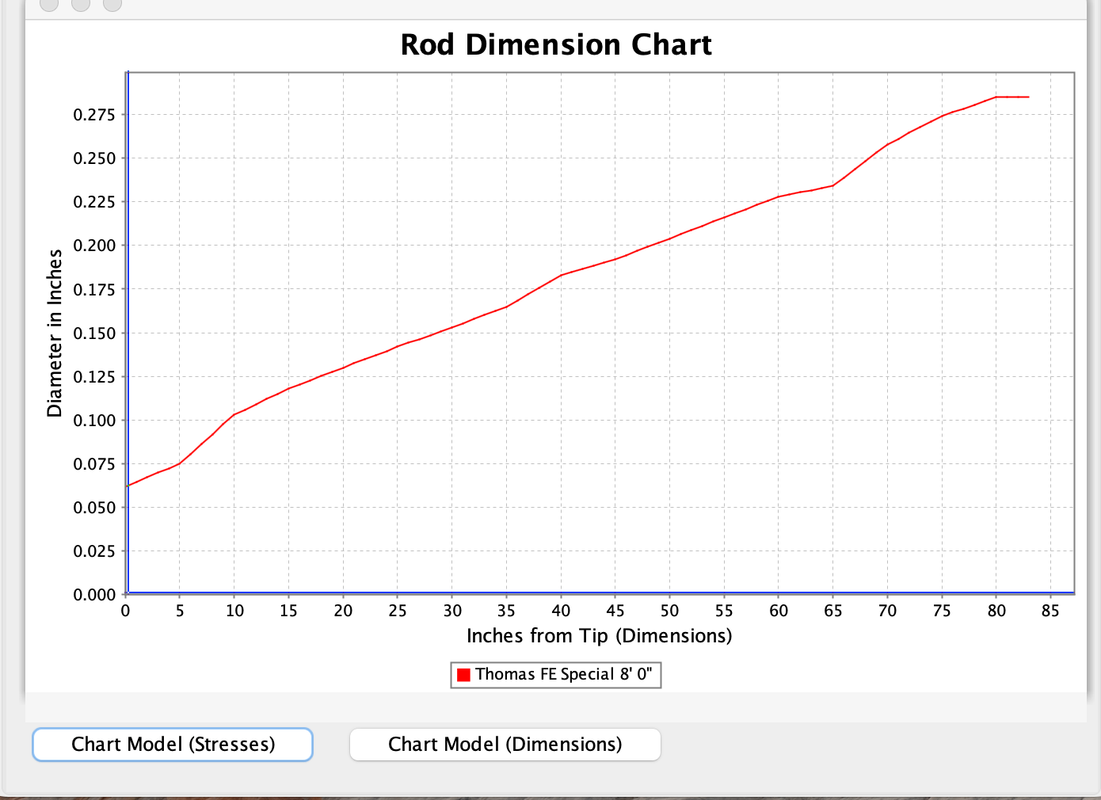This screenshot has height=800, width=1101.
Task: Select the legend label Thomas FE Special 8' 0"
Action: click(564, 674)
